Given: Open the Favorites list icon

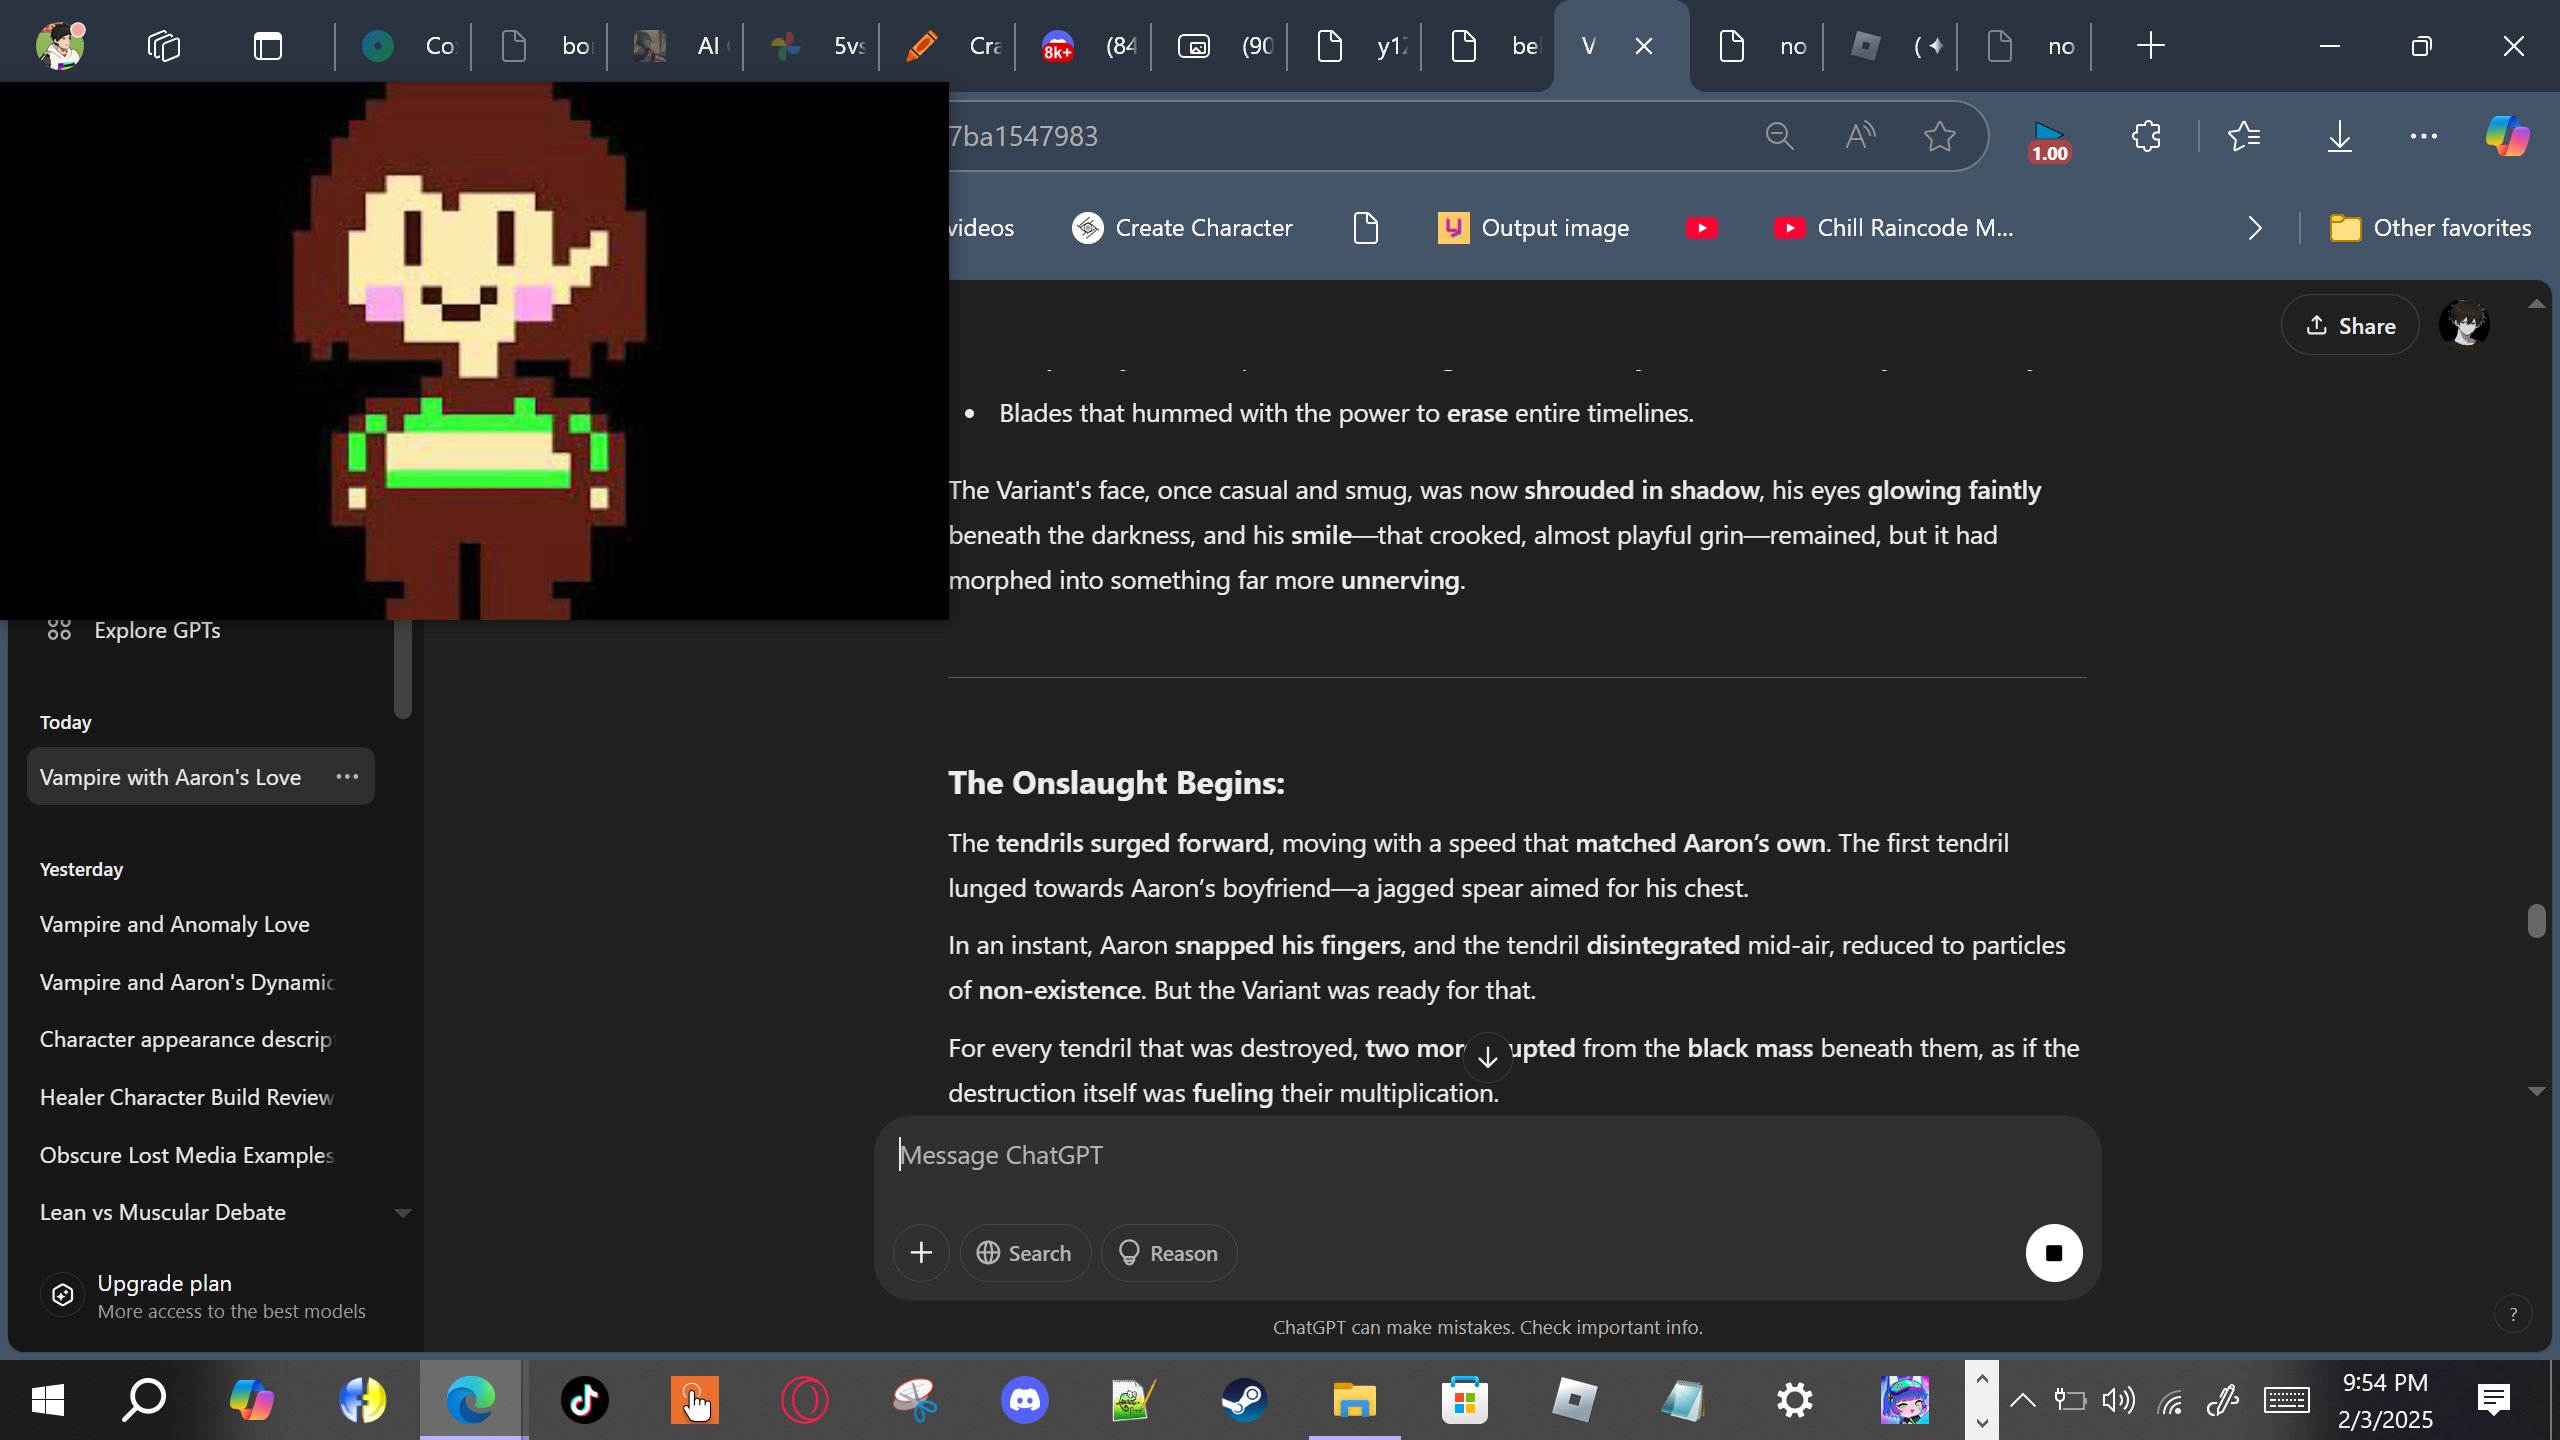Looking at the screenshot, I should [2244, 136].
